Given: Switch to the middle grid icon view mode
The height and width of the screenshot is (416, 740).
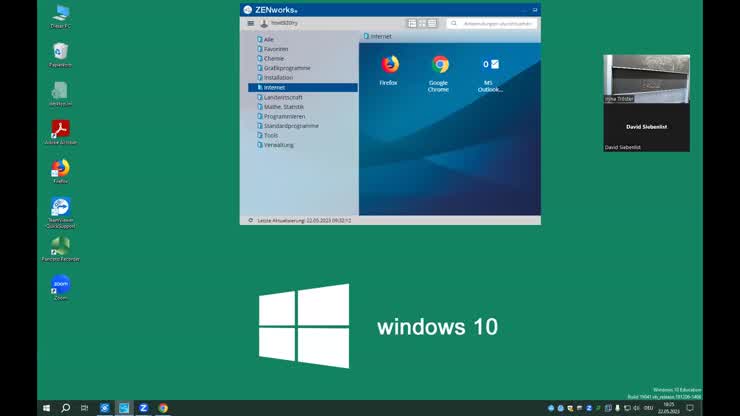Looking at the screenshot, I should pyautogui.click(x=422, y=23).
